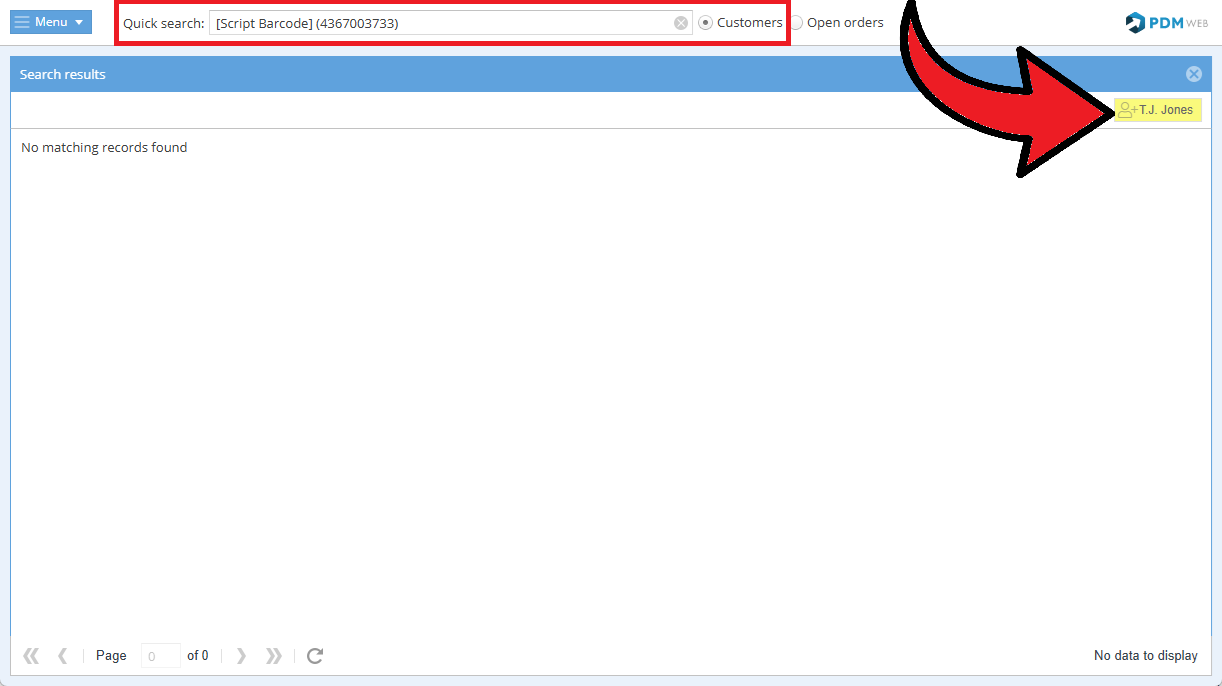Close the Search results panel
The width and height of the screenshot is (1222, 686).
[1193, 74]
